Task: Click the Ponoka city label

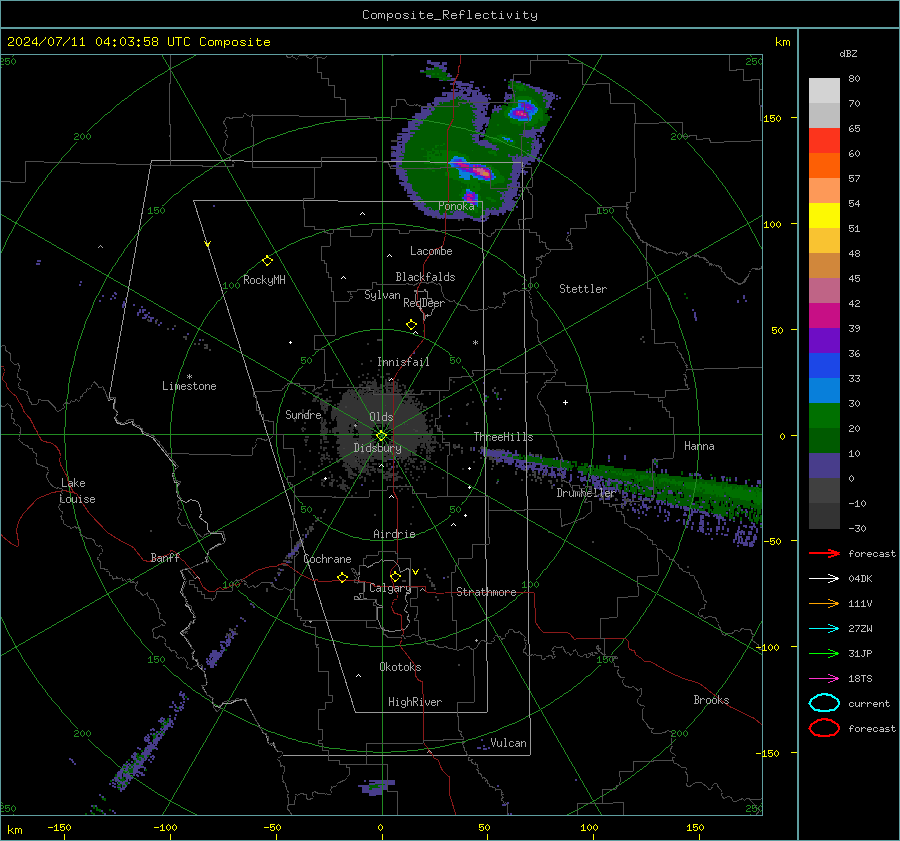Action: pos(456,206)
